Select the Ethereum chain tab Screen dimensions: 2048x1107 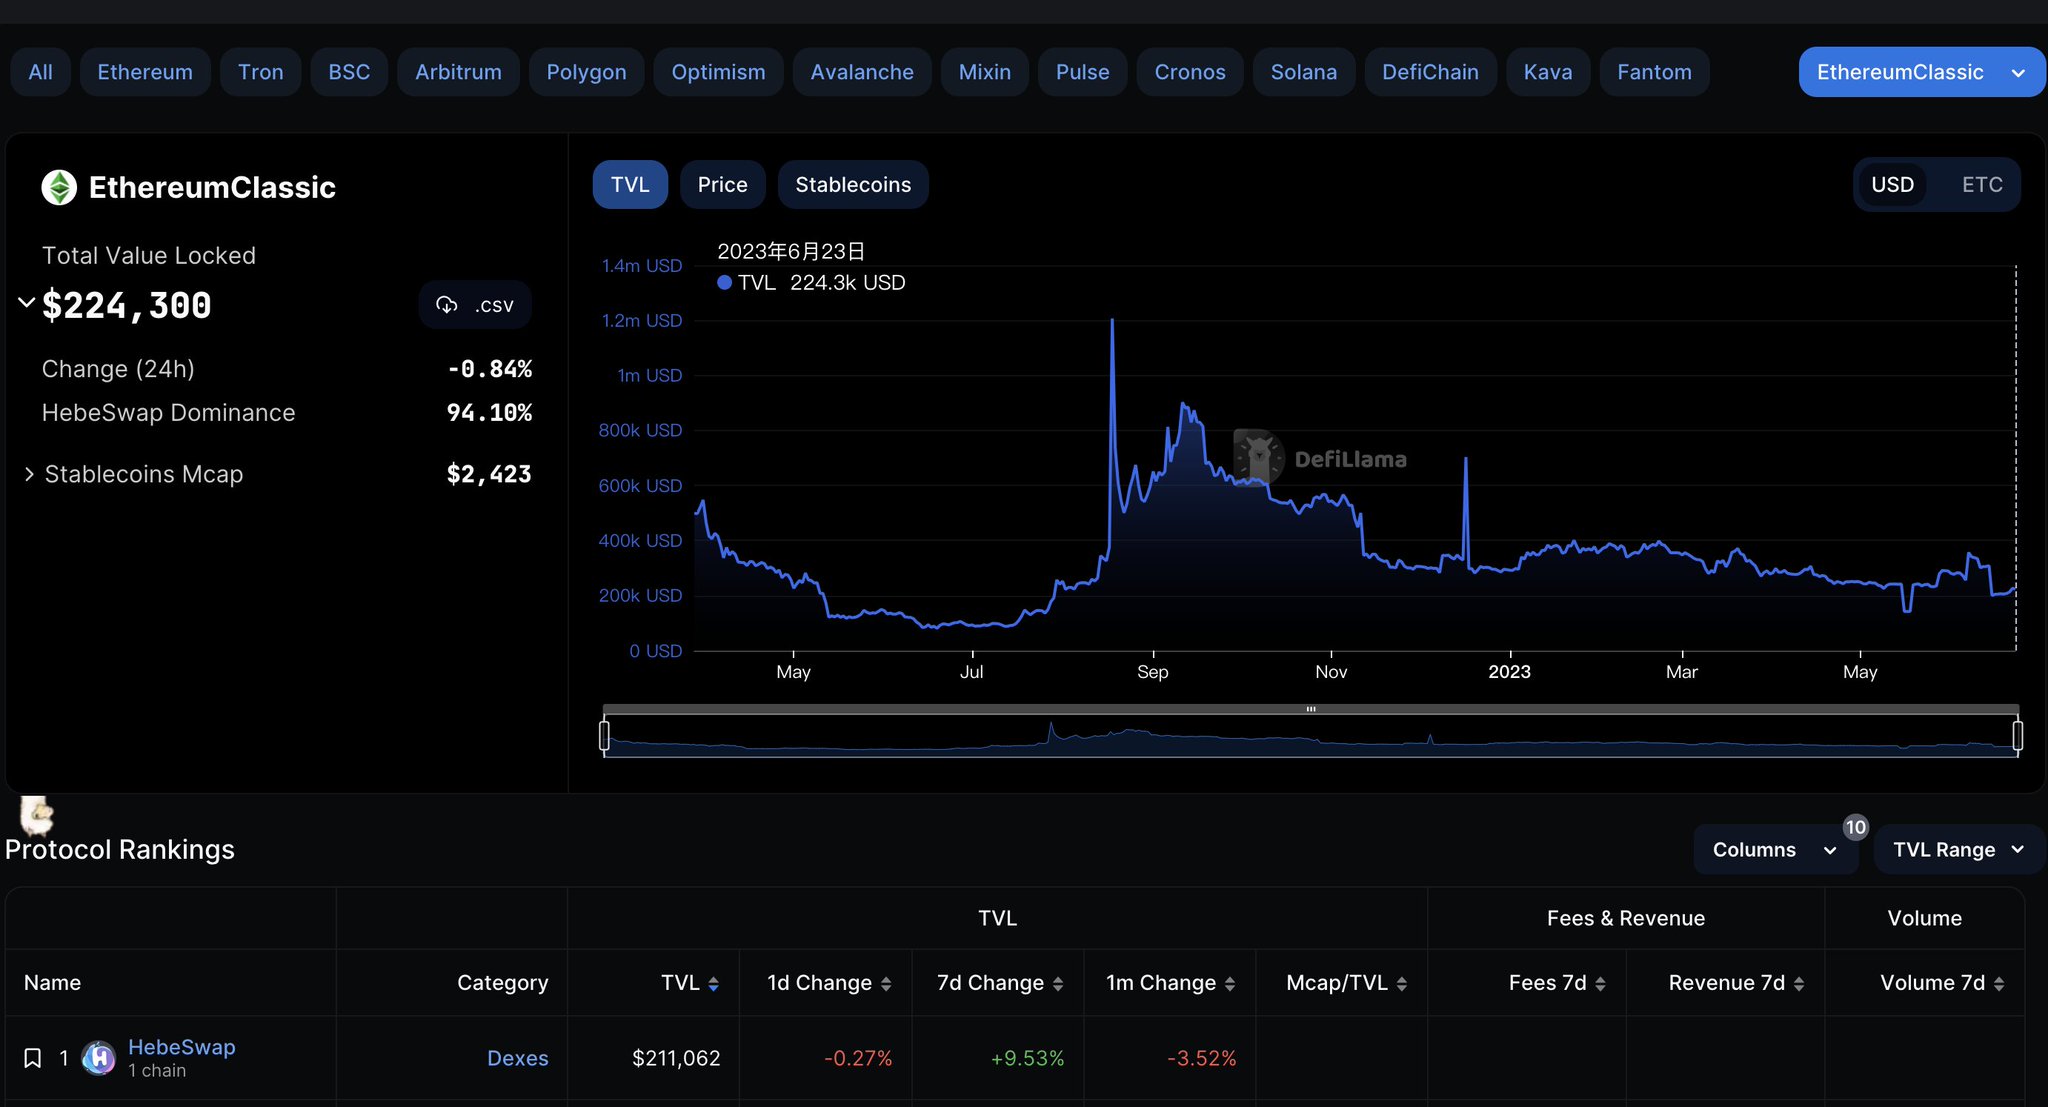[145, 72]
